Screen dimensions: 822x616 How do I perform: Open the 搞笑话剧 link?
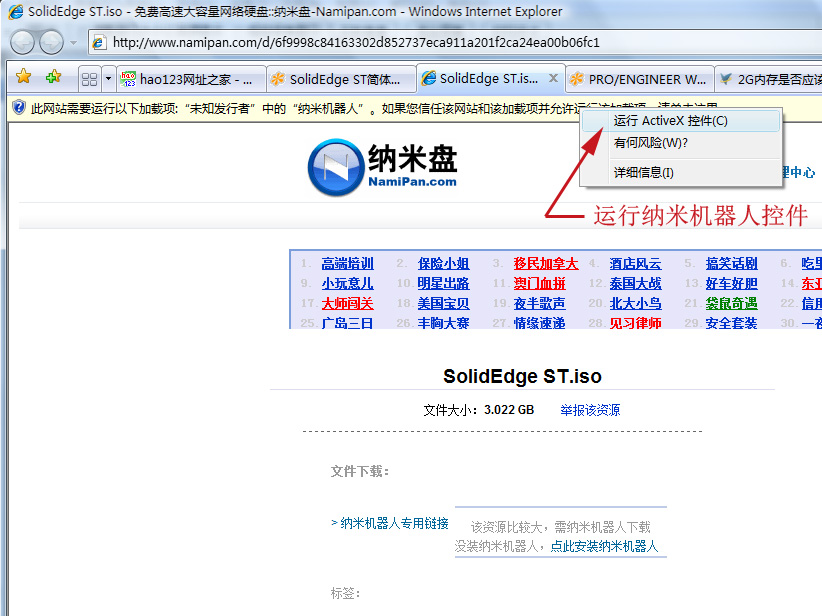click(731, 263)
